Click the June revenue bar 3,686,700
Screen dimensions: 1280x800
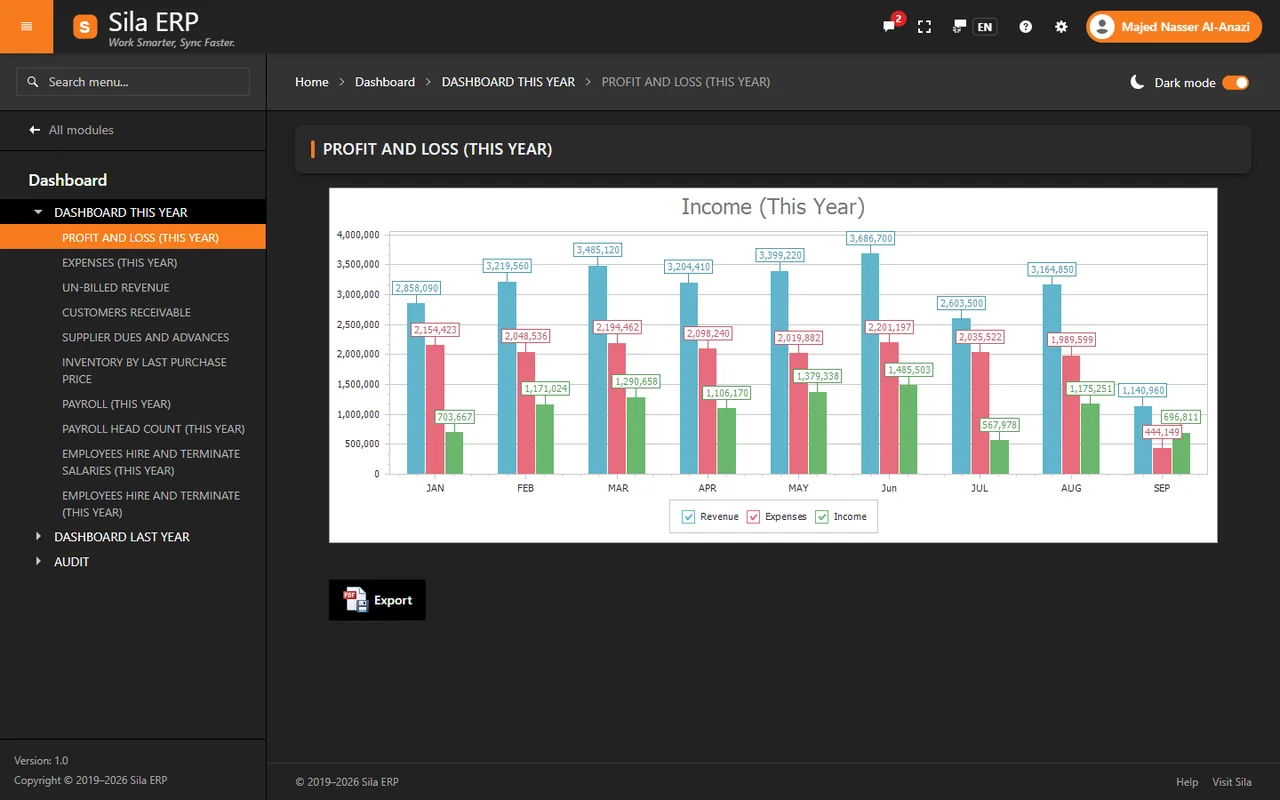(870, 363)
